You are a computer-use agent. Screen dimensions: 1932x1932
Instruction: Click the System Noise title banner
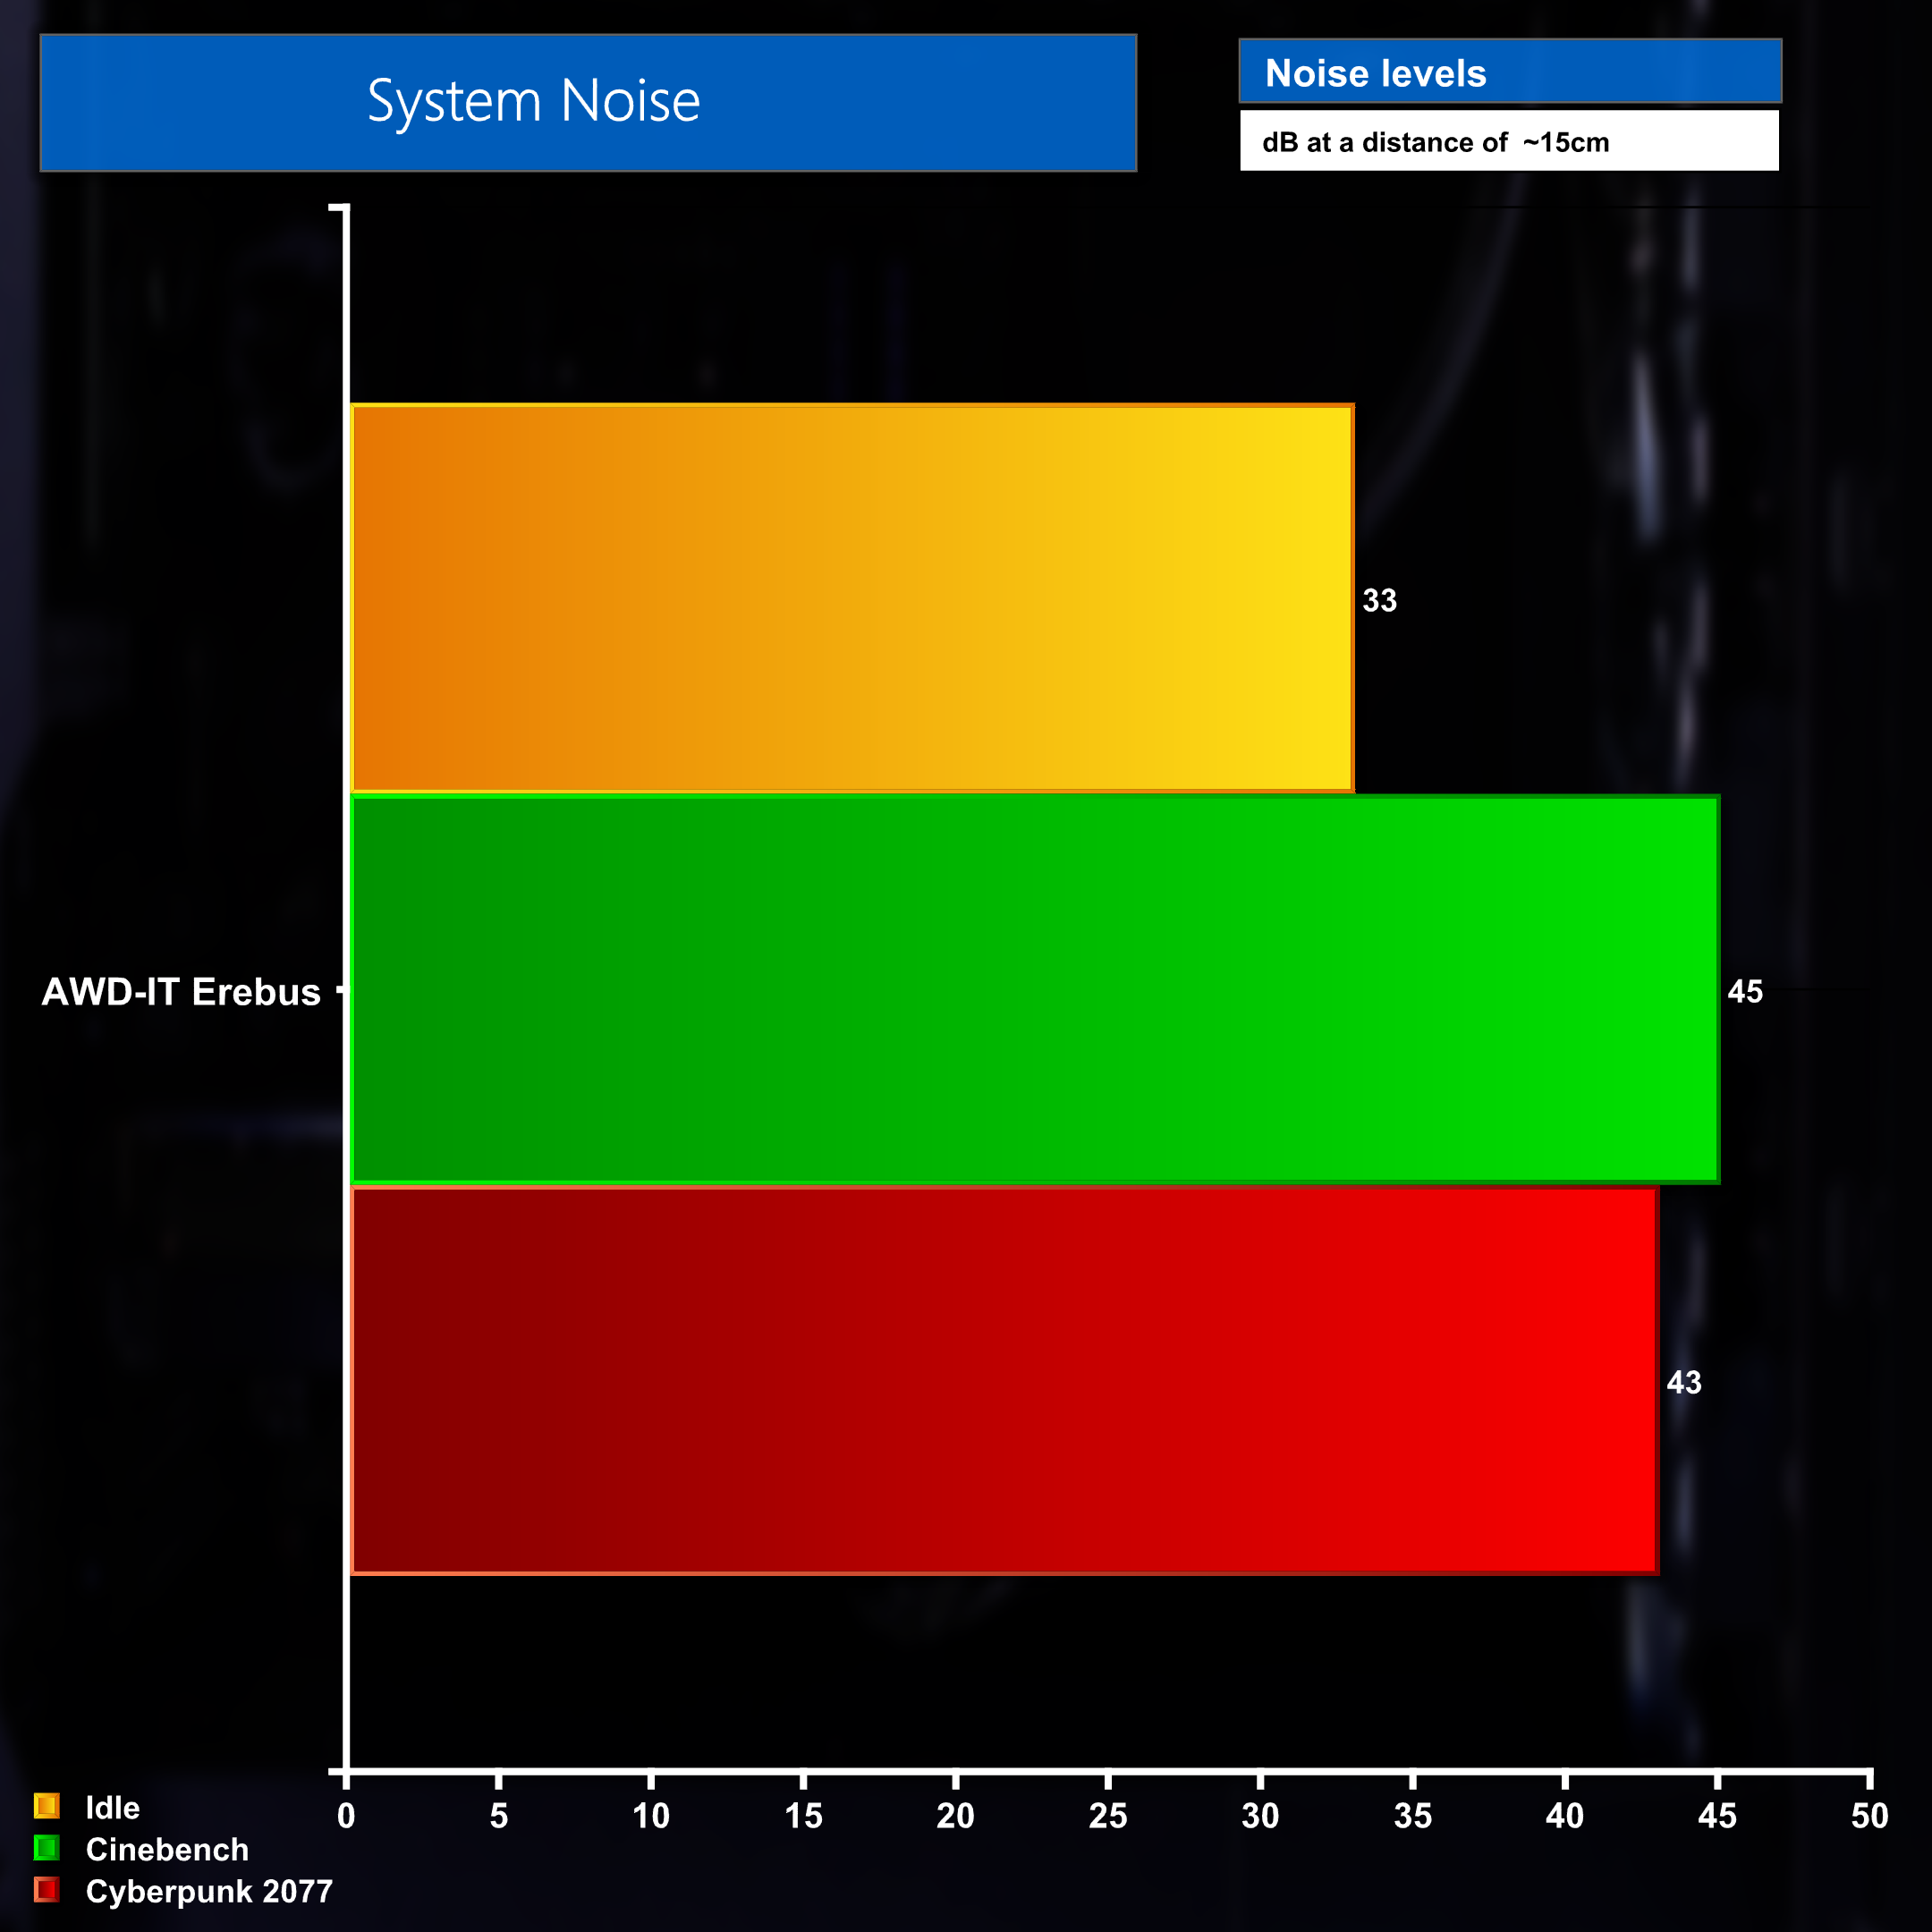pyautogui.click(x=588, y=102)
